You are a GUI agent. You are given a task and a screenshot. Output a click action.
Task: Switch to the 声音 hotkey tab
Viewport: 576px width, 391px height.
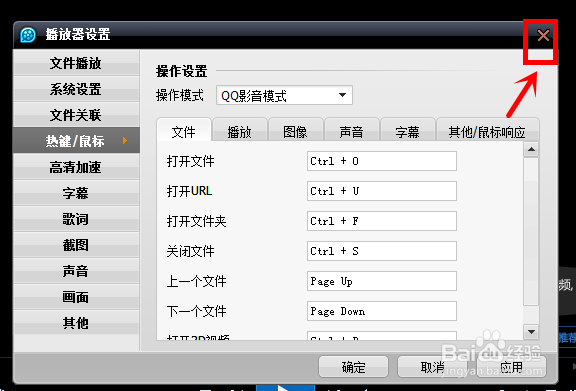point(352,130)
